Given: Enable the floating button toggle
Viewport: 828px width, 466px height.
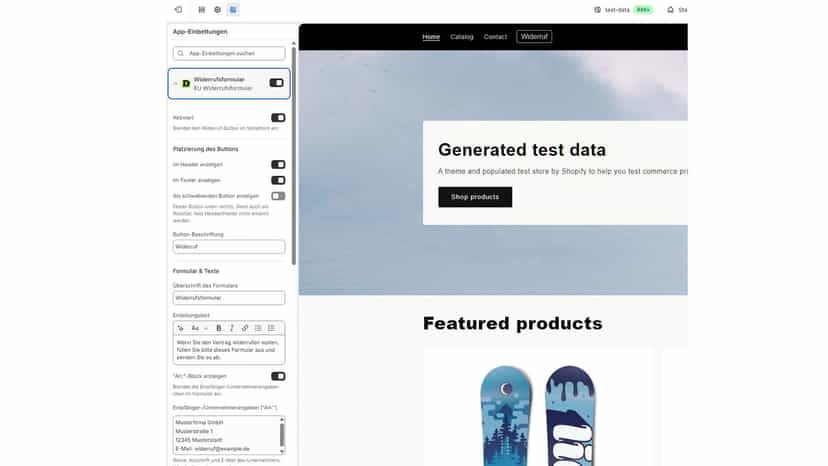Looking at the screenshot, I should 278,196.
